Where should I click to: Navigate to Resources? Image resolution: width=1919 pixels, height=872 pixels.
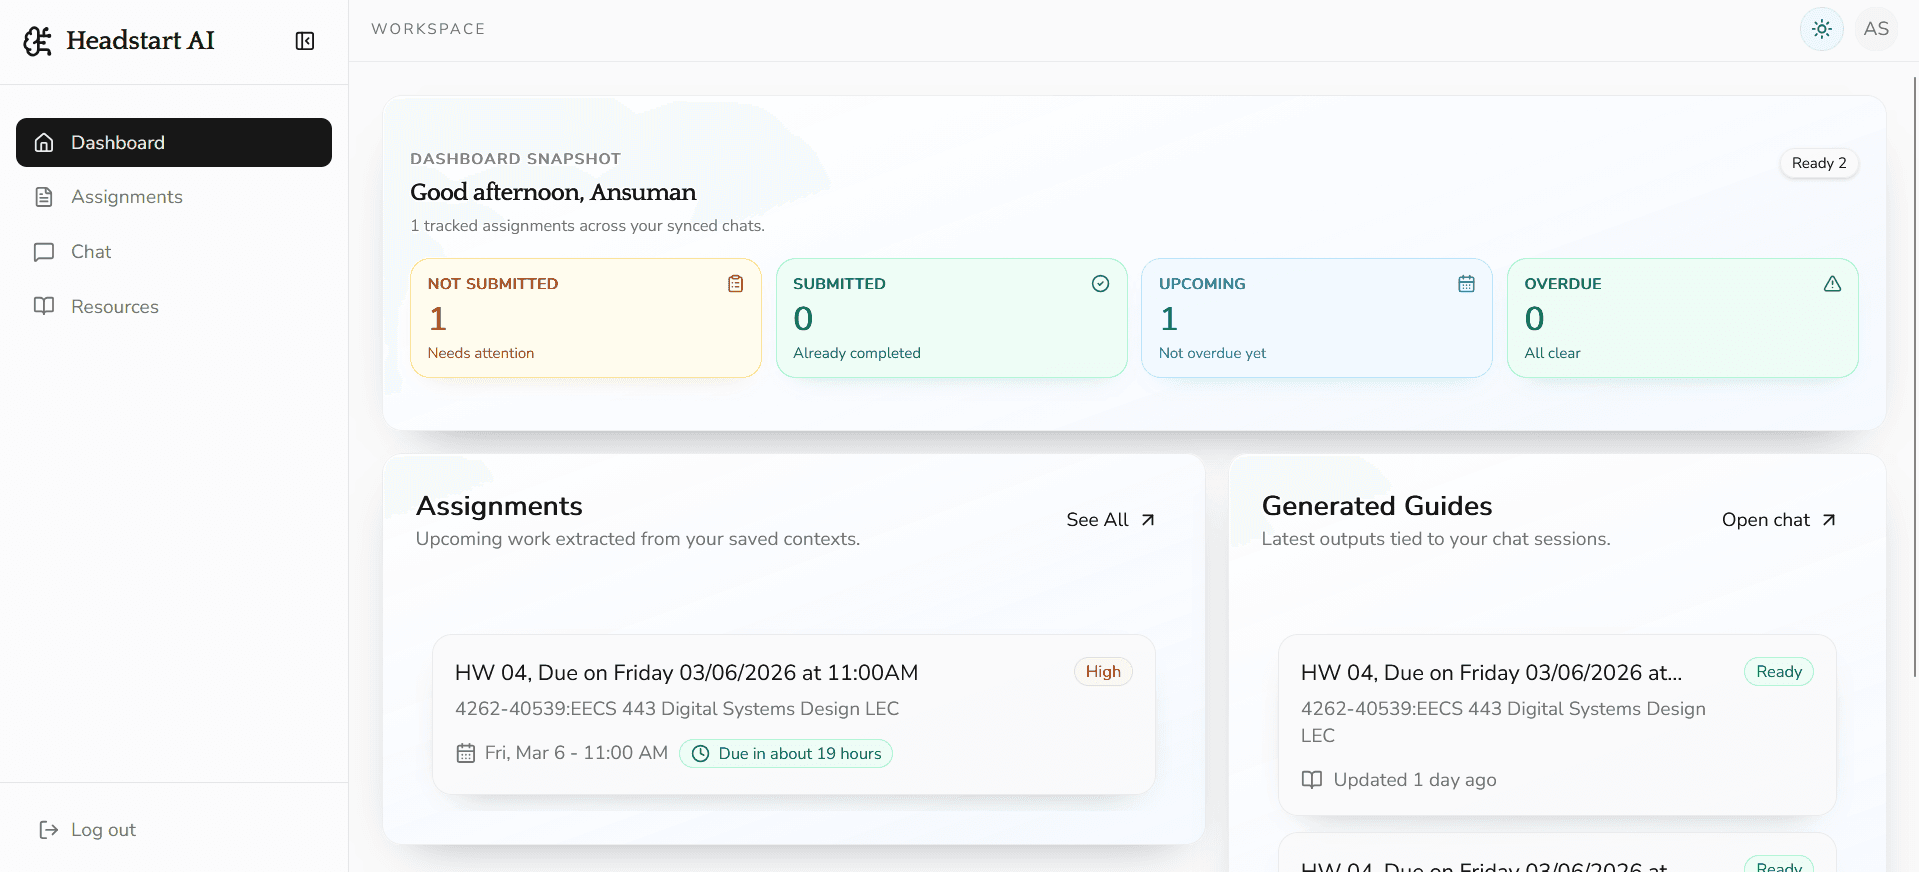point(174,307)
